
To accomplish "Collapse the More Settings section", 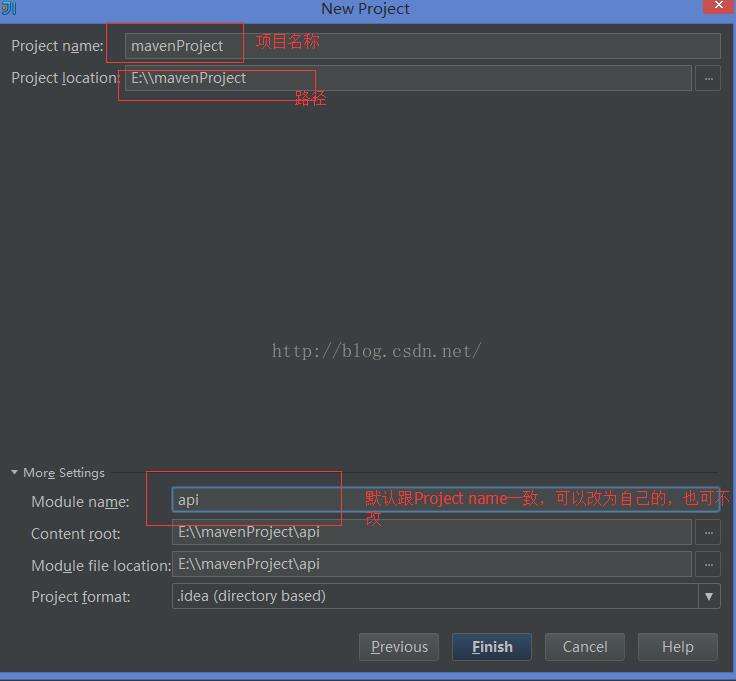I will (x=15, y=473).
